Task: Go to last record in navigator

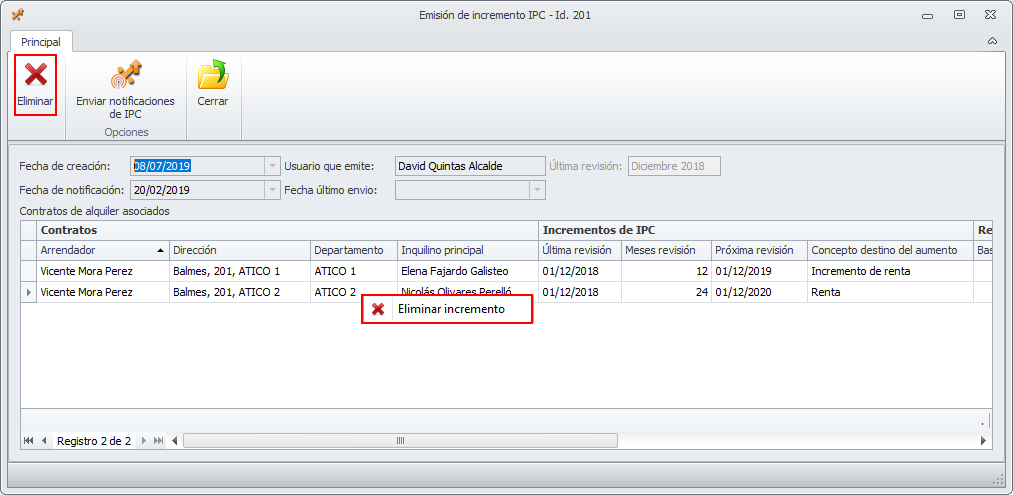Action: click(x=159, y=441)
